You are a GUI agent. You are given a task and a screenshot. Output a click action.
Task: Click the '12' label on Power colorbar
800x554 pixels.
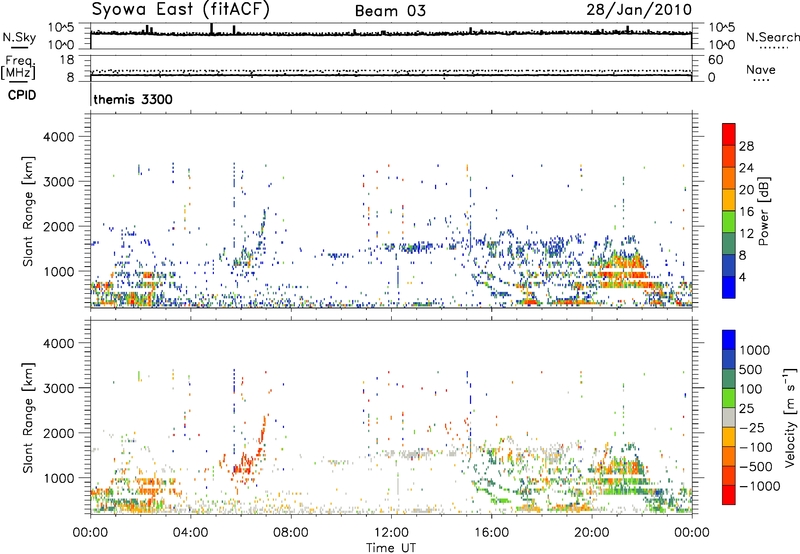point(746,234)
